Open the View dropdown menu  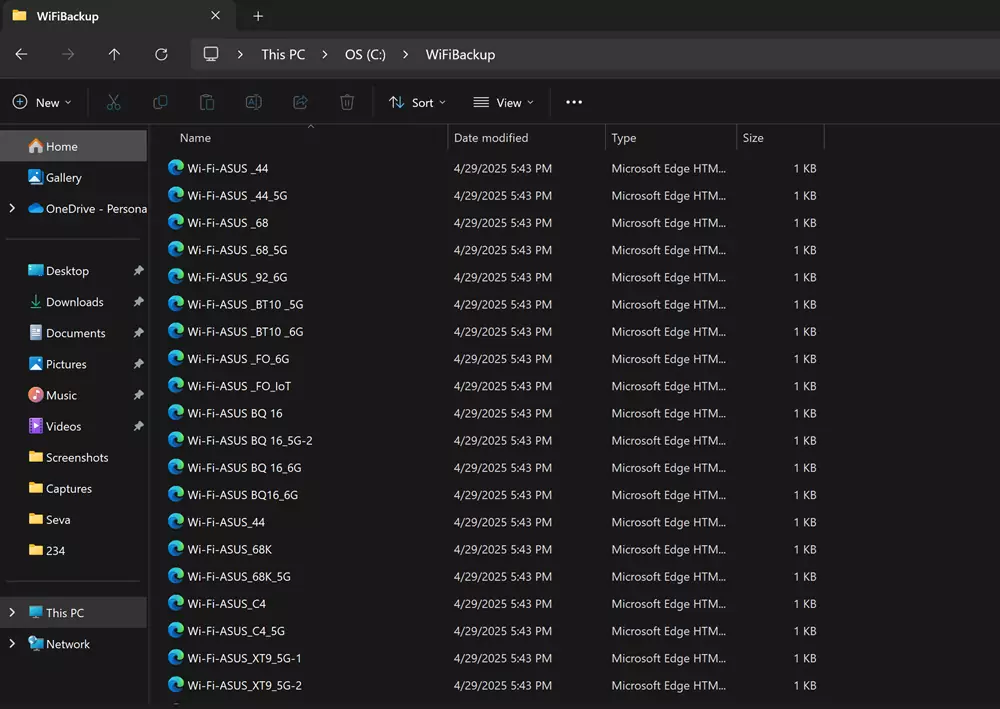coord(503,102)
